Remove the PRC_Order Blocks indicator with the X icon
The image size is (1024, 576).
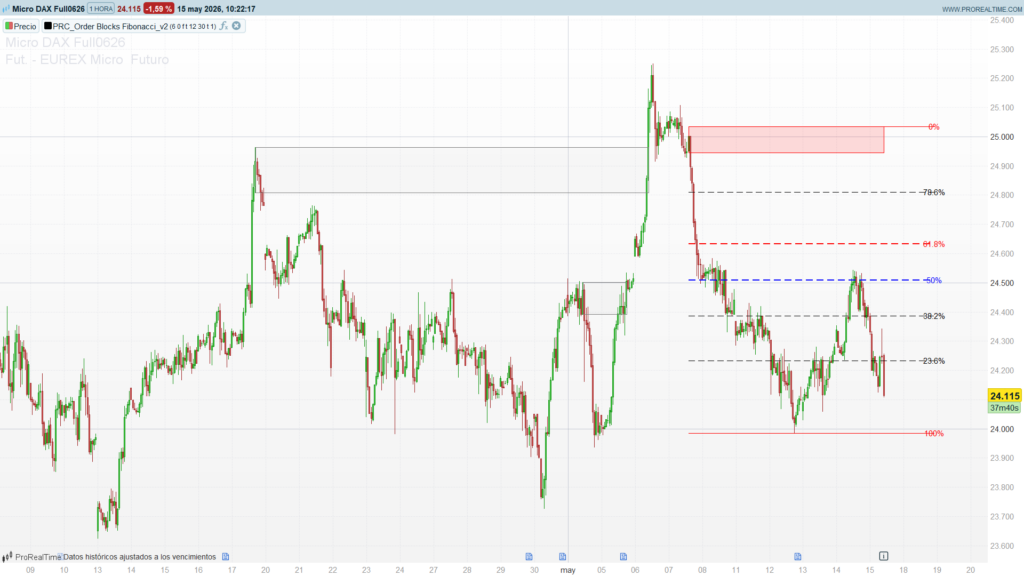236,26
